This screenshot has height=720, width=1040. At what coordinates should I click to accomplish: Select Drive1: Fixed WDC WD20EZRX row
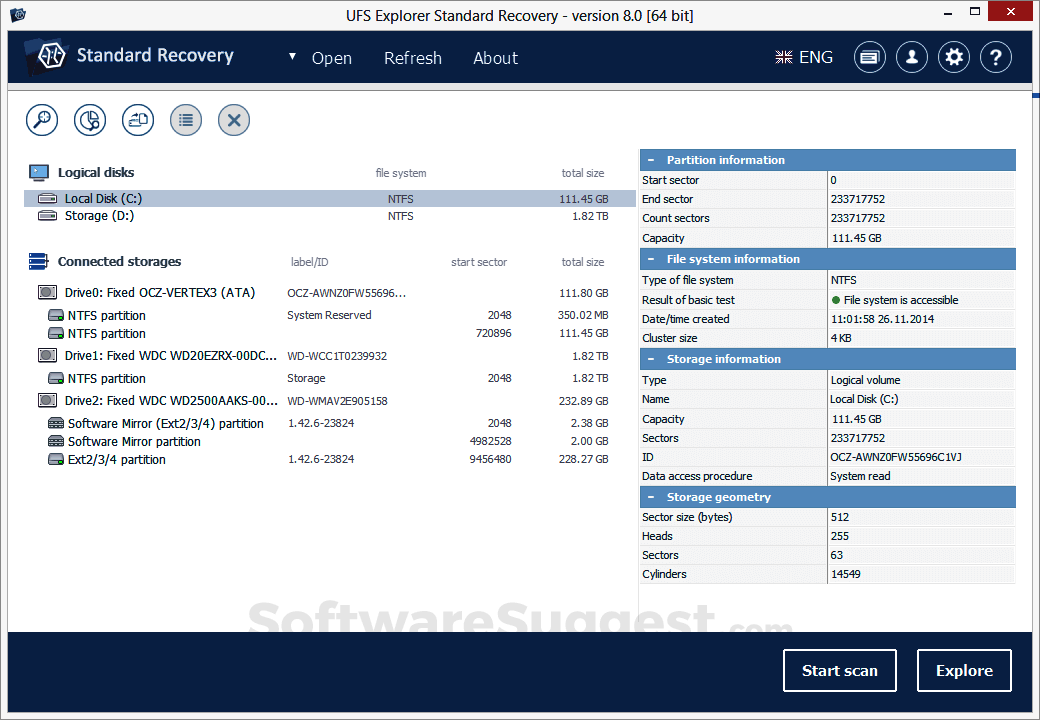[330, 355]
